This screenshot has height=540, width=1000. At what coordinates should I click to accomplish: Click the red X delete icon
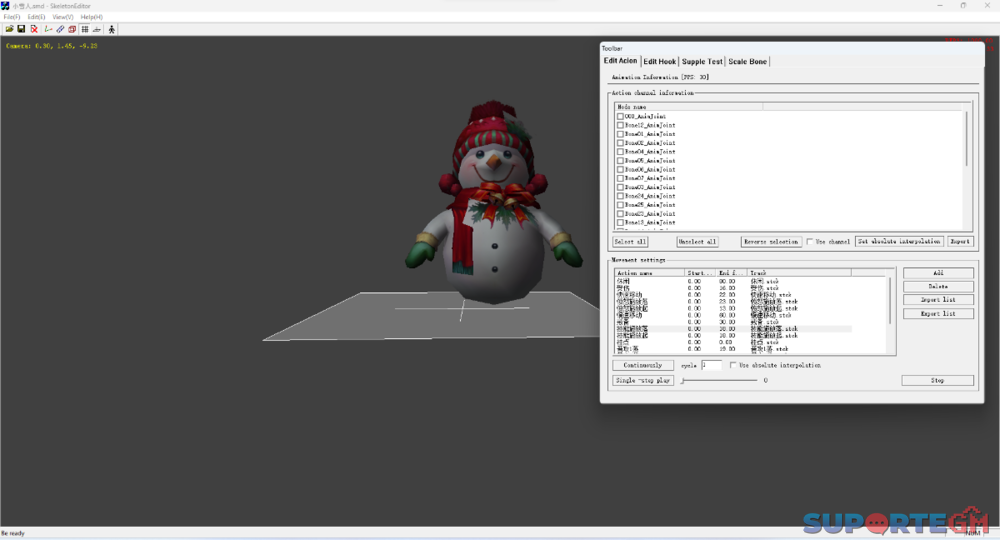[x=34, y=29]
